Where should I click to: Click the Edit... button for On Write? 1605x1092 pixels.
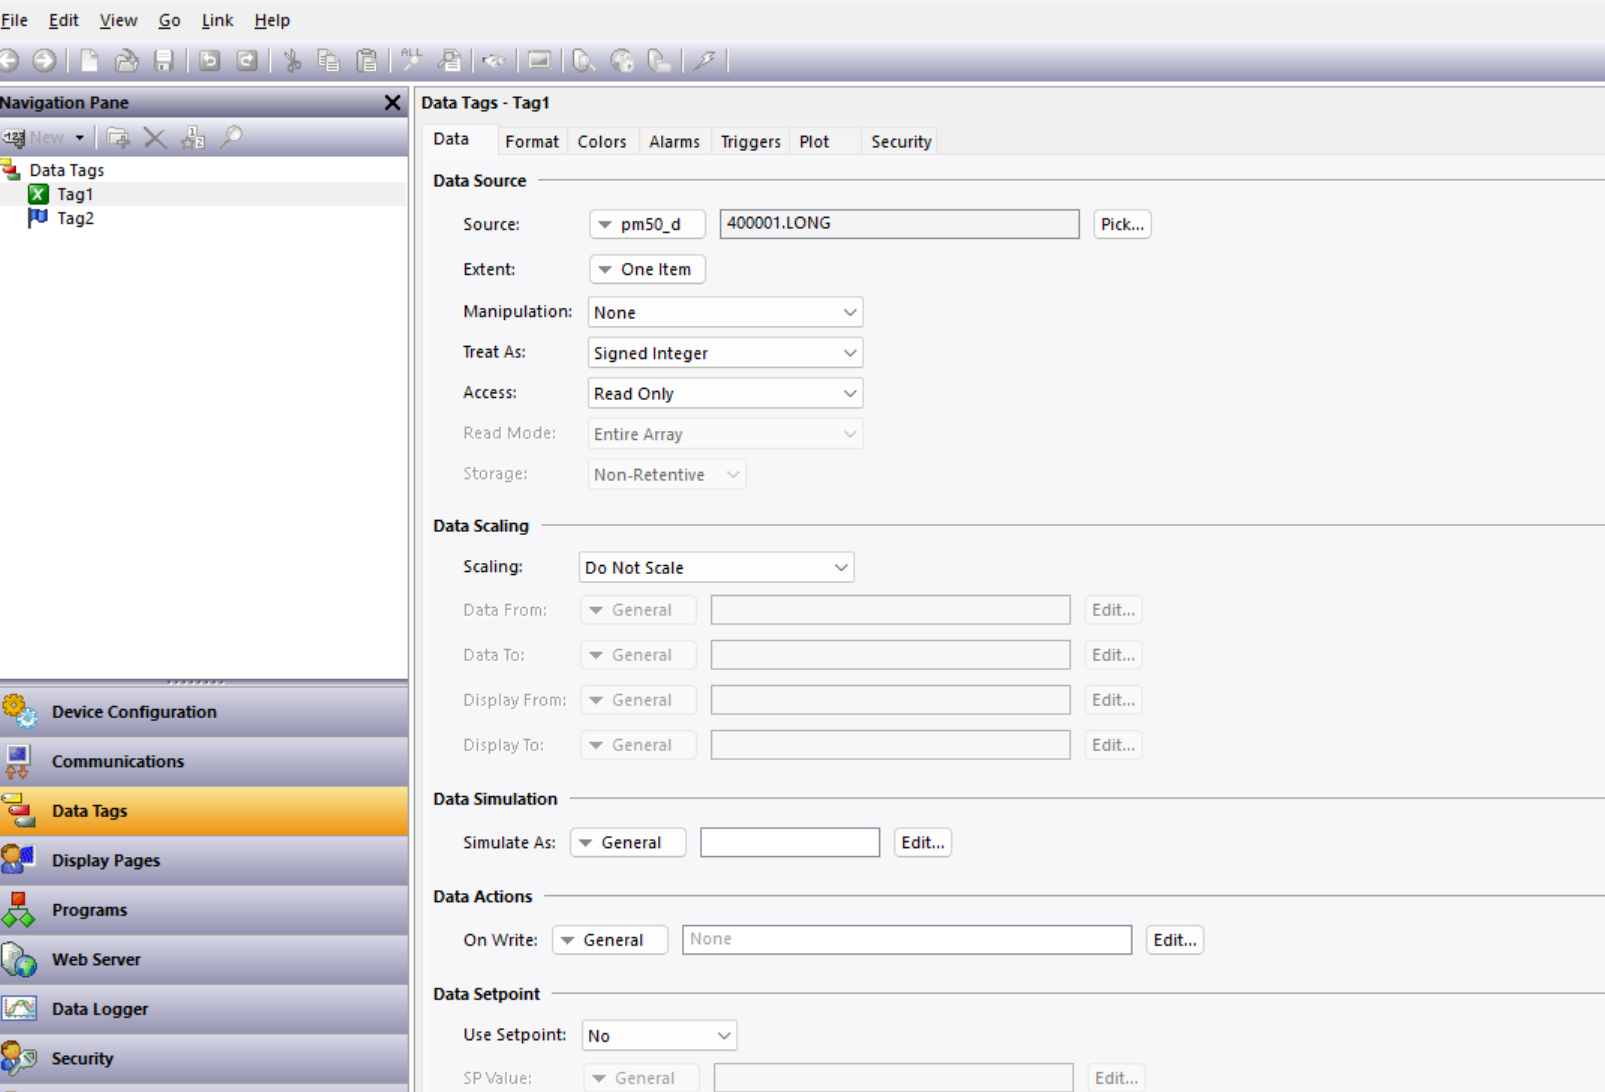pyautogui.click(x=1174, y=940)
